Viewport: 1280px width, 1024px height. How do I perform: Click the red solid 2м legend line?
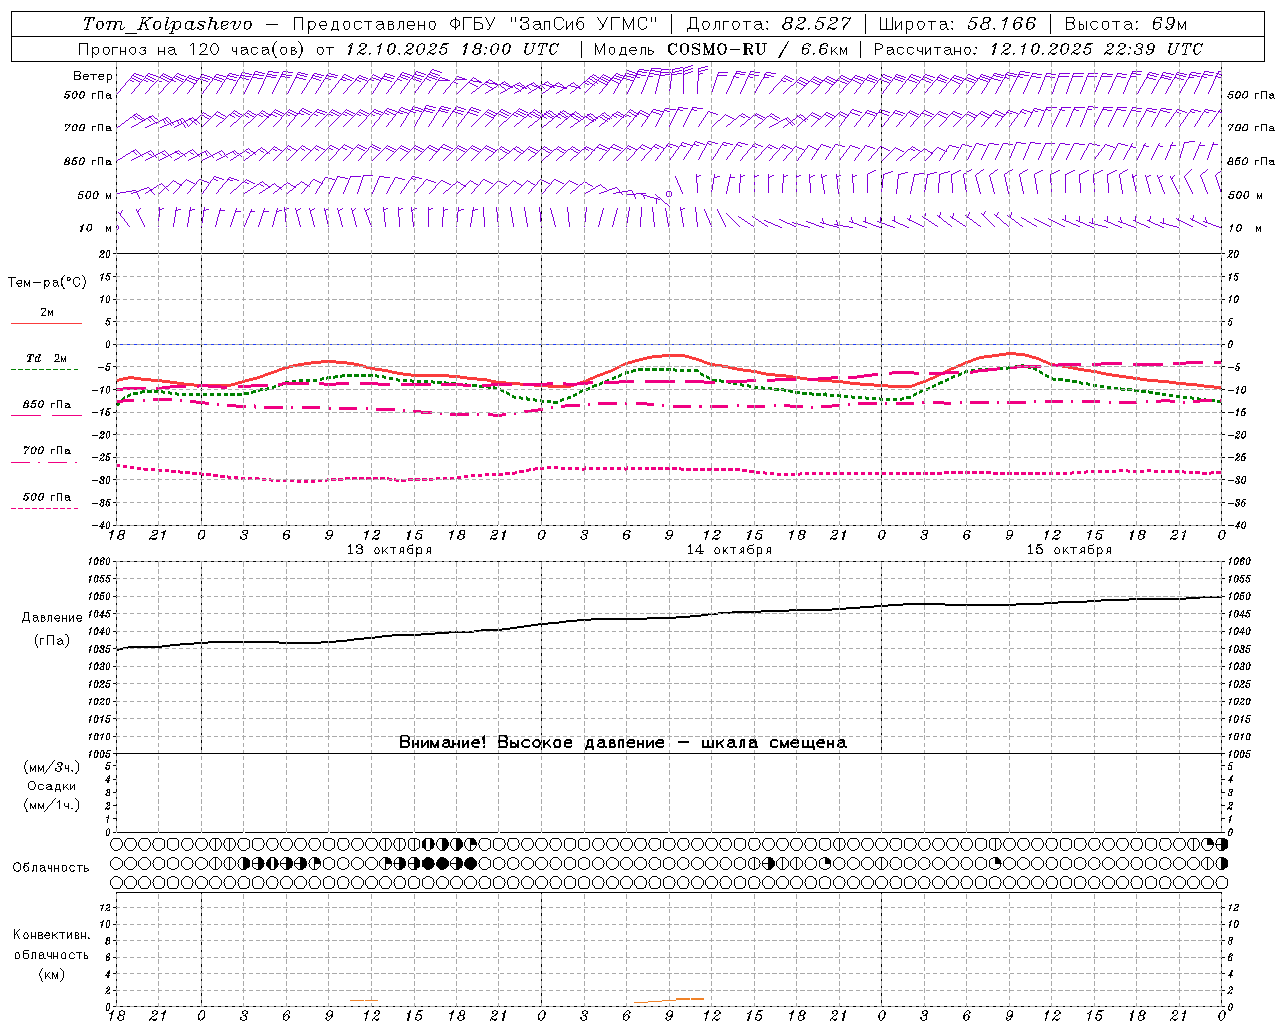coord(46,323)
